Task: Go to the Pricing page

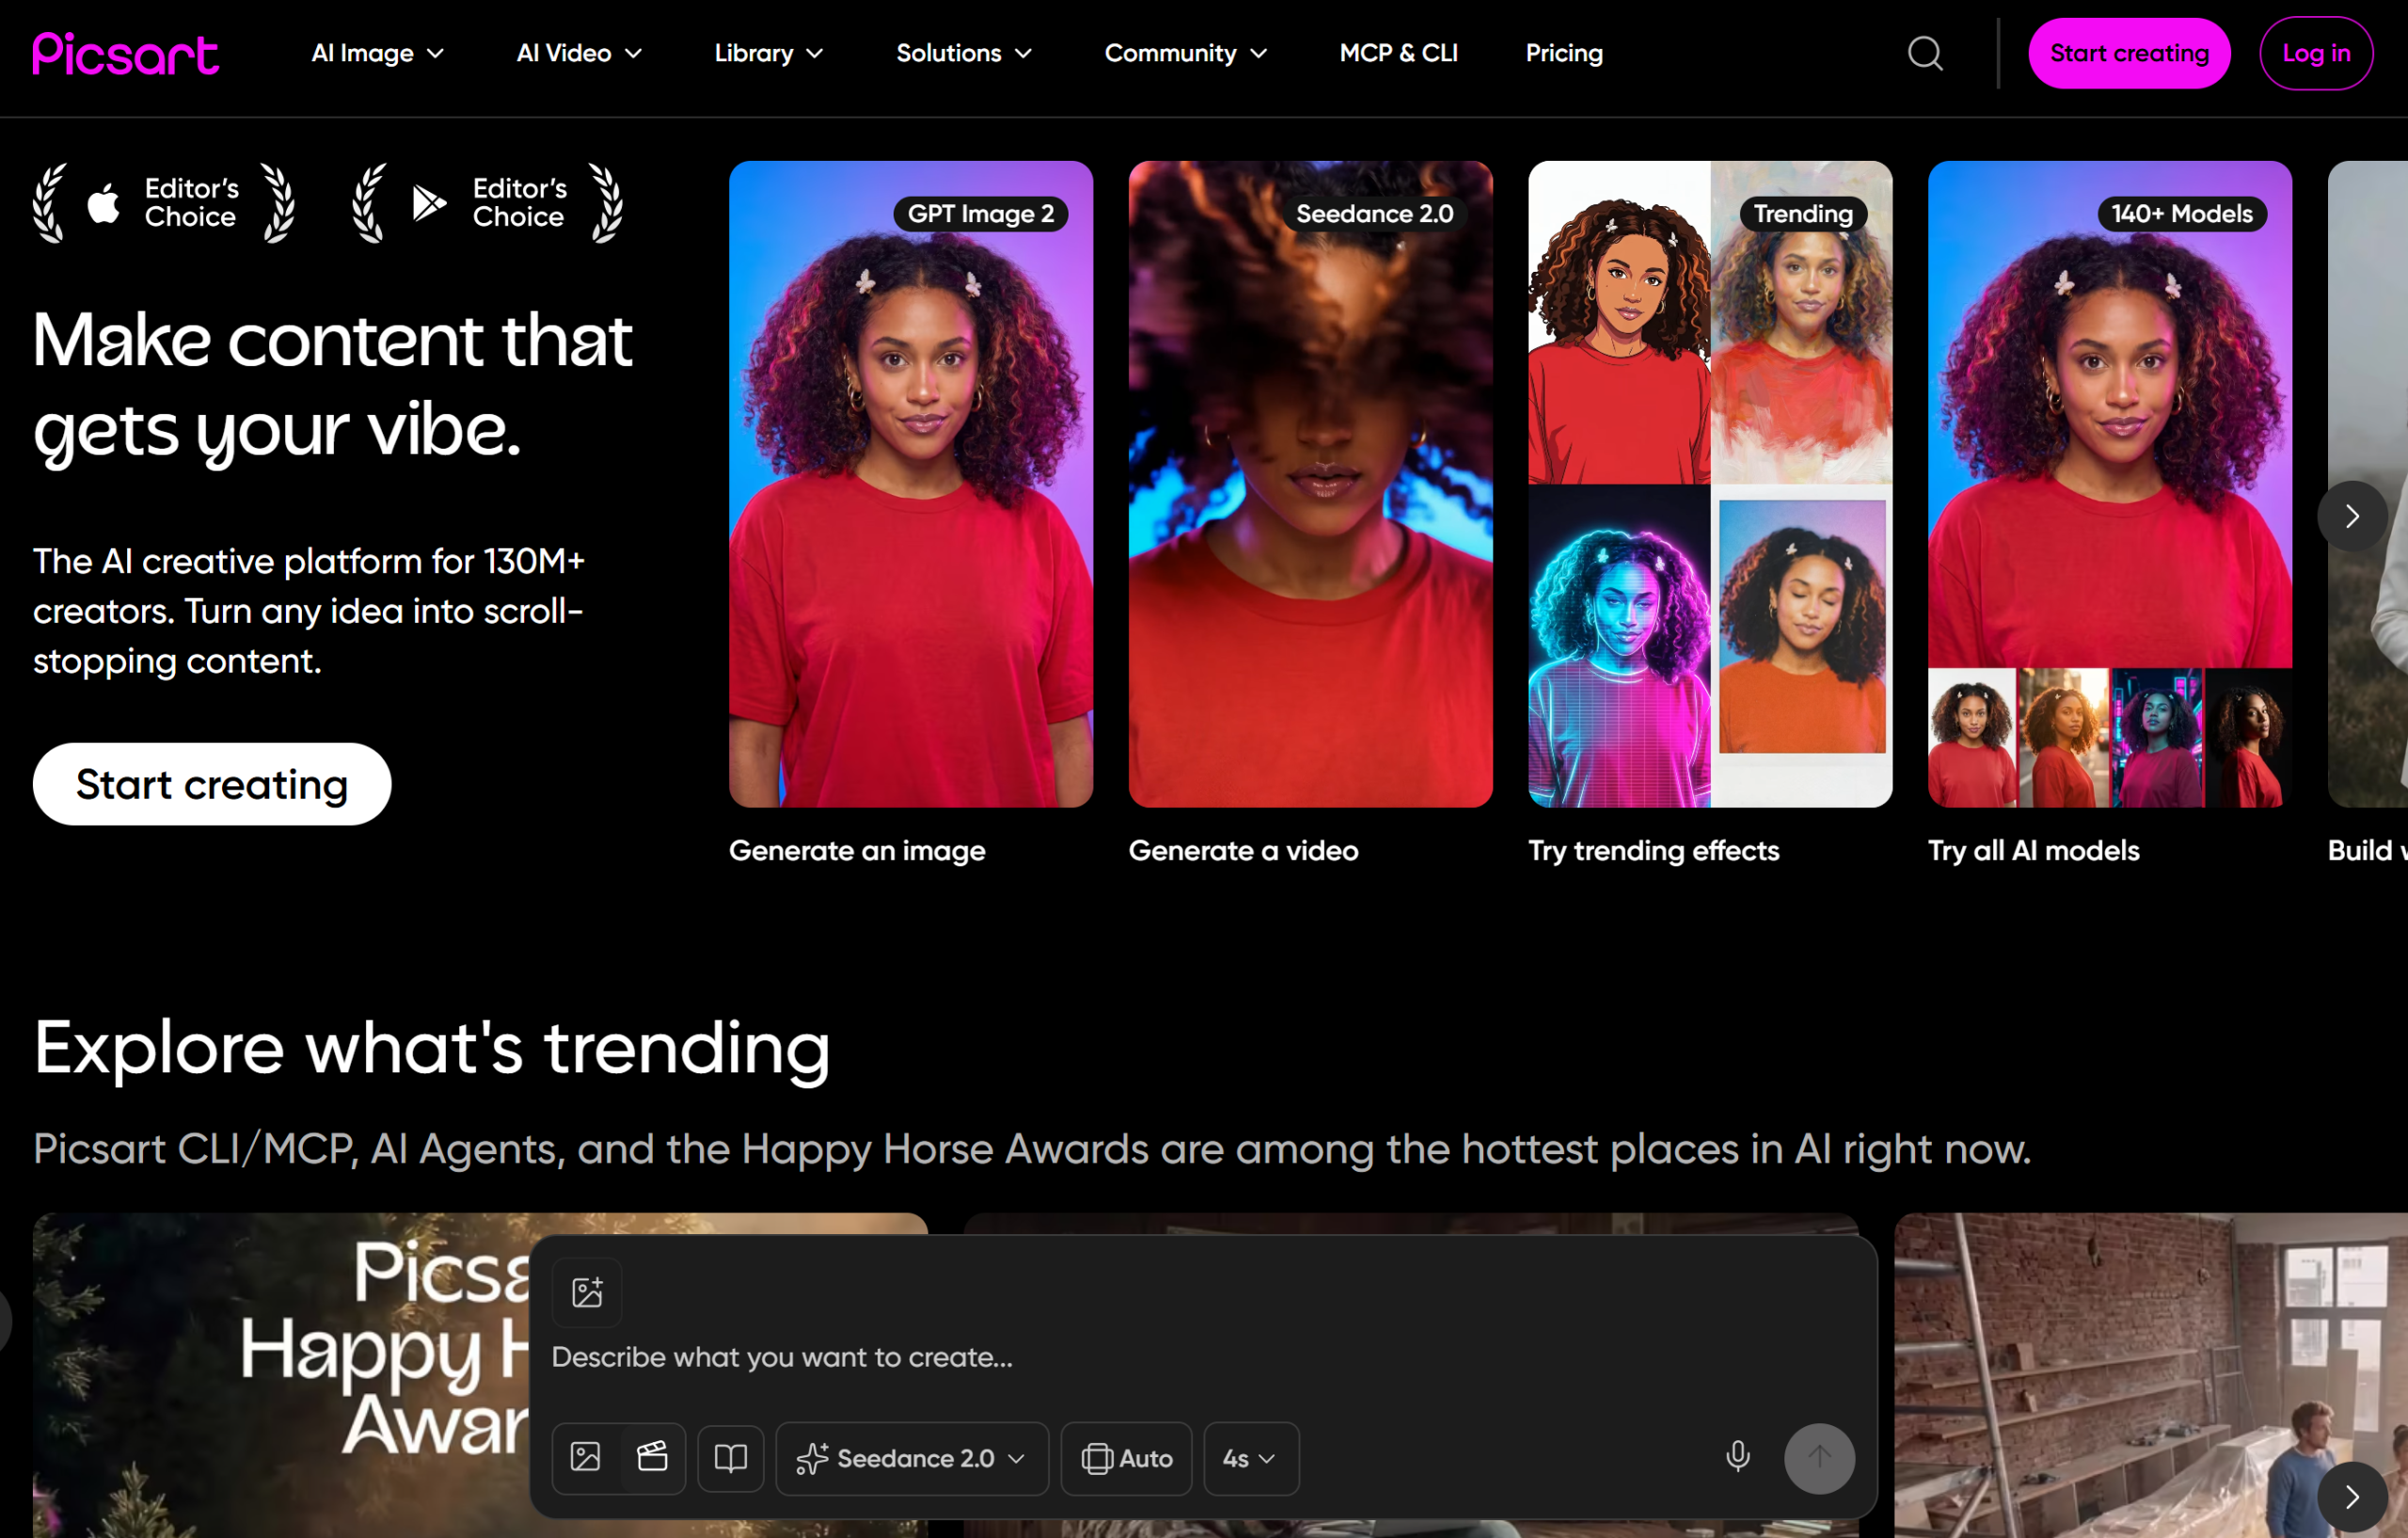Action: pyautogui.click(x=1564, y=54)
